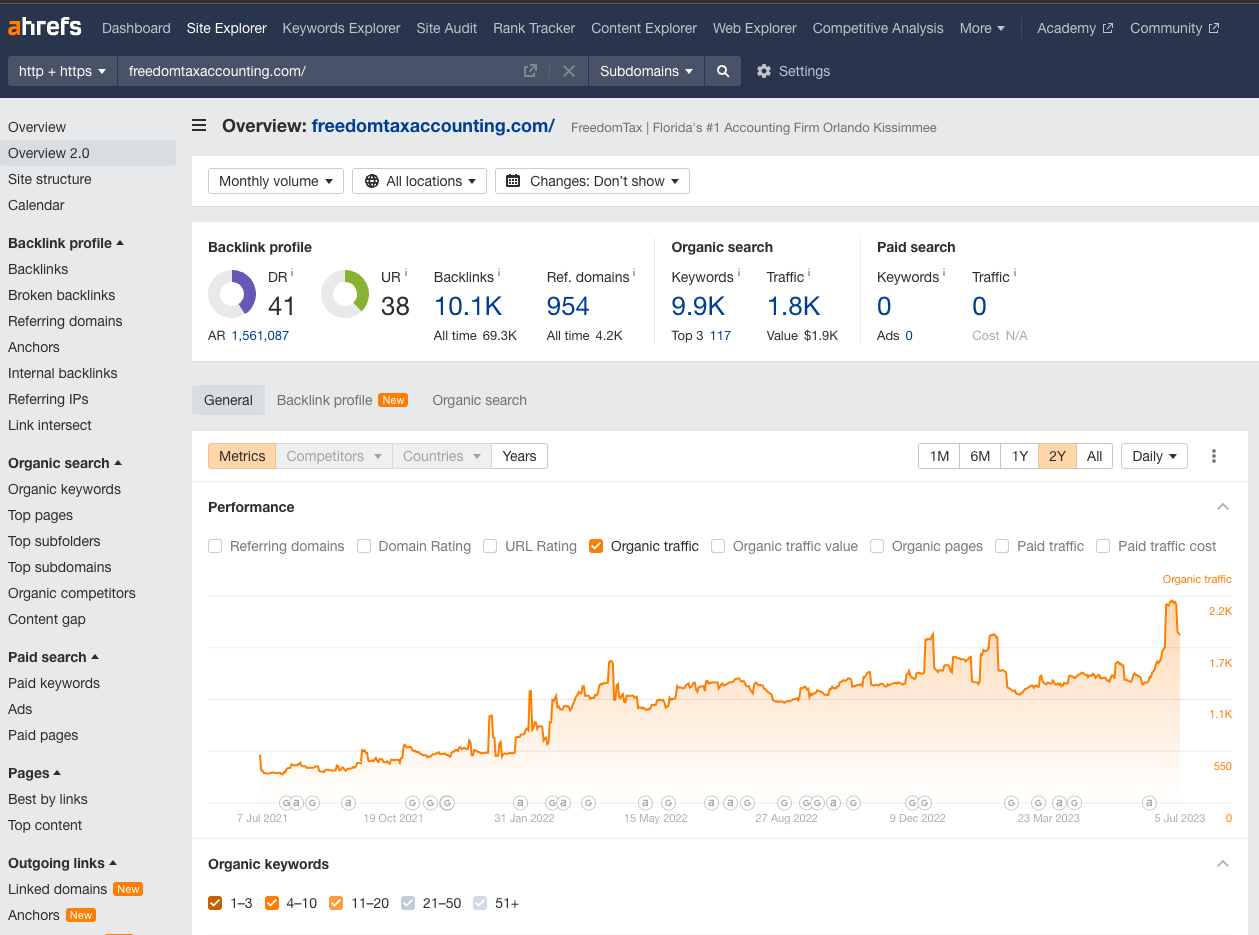
Task: Open URL in new tab icon in search bar
Action: 530,71
